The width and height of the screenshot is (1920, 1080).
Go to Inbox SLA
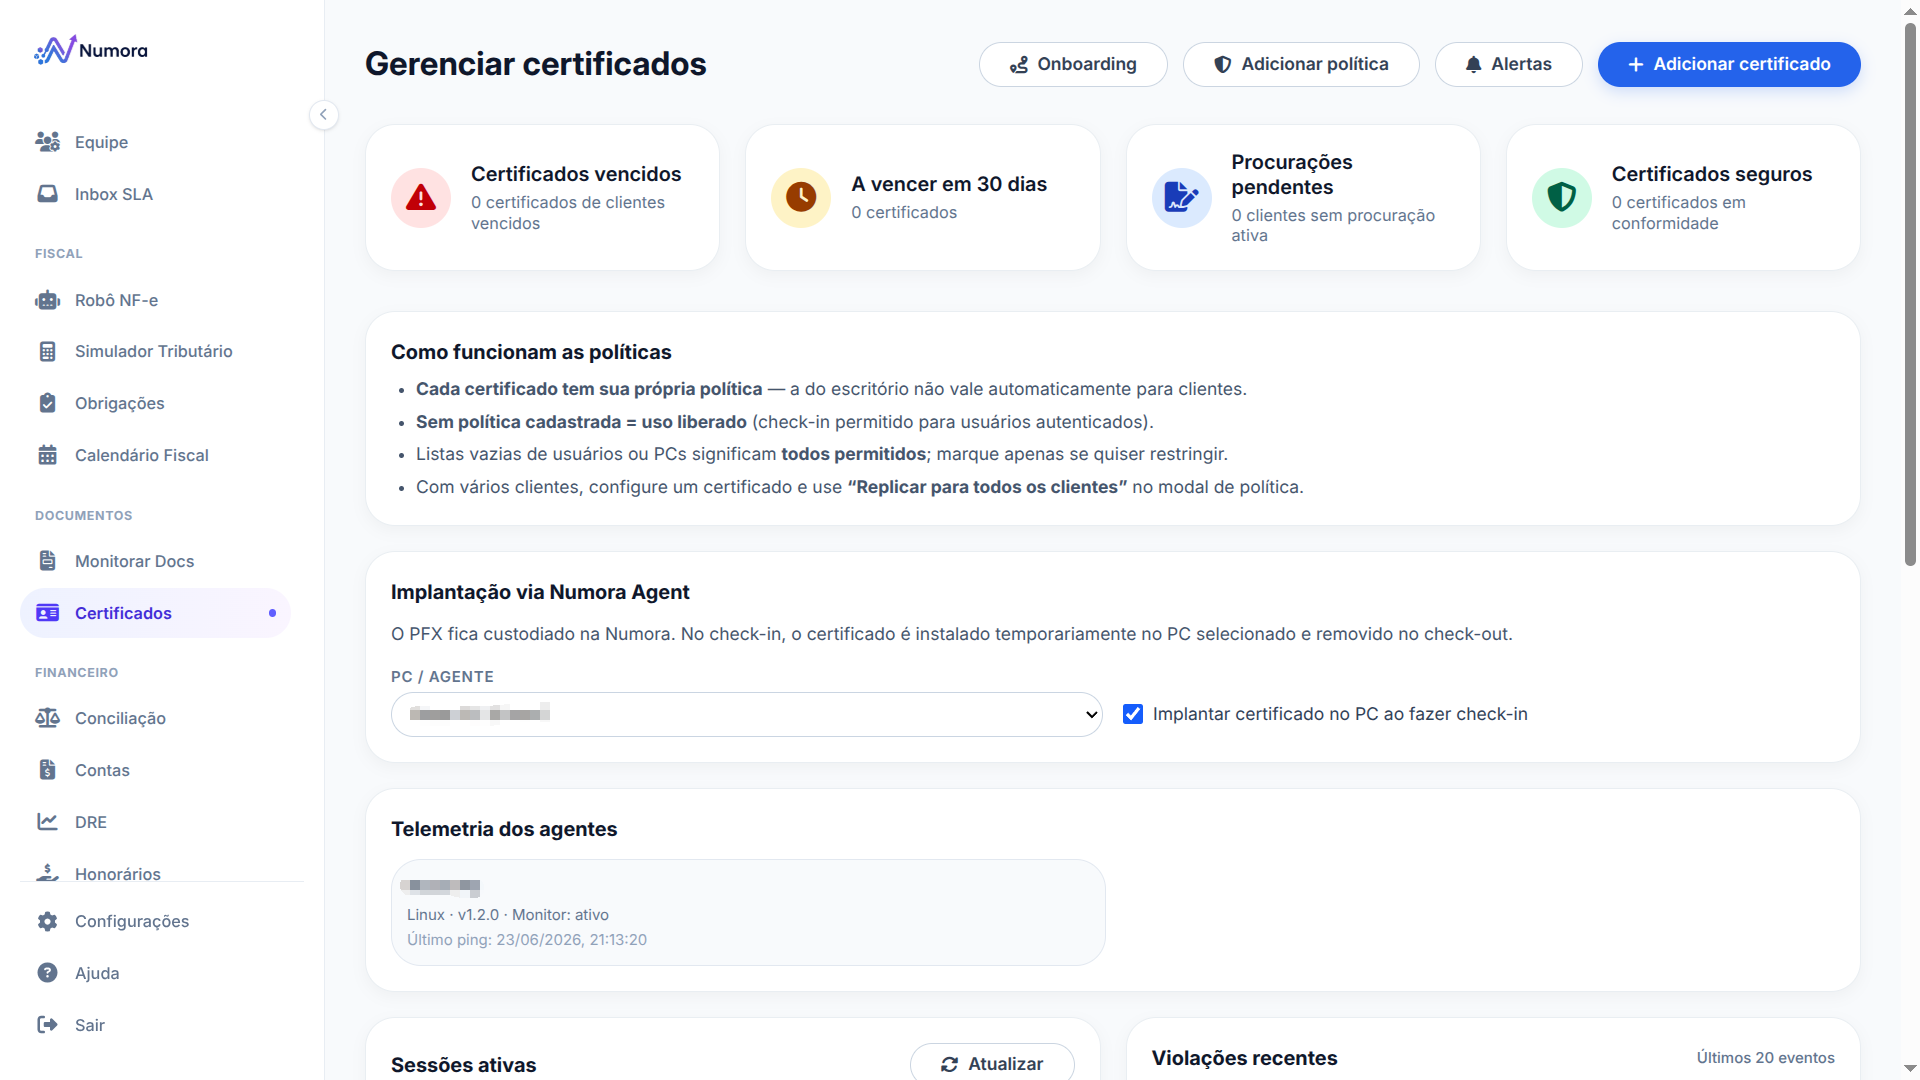[x=155, y=194]
